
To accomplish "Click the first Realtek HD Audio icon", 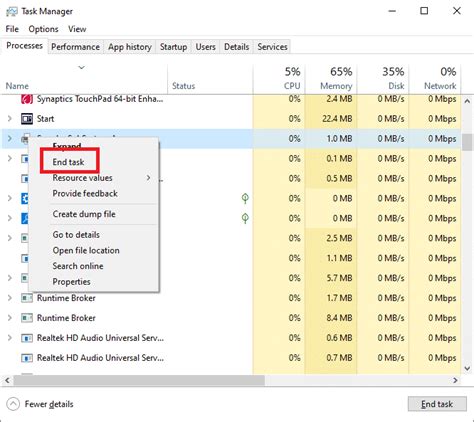I will click(x=27, y=338).
